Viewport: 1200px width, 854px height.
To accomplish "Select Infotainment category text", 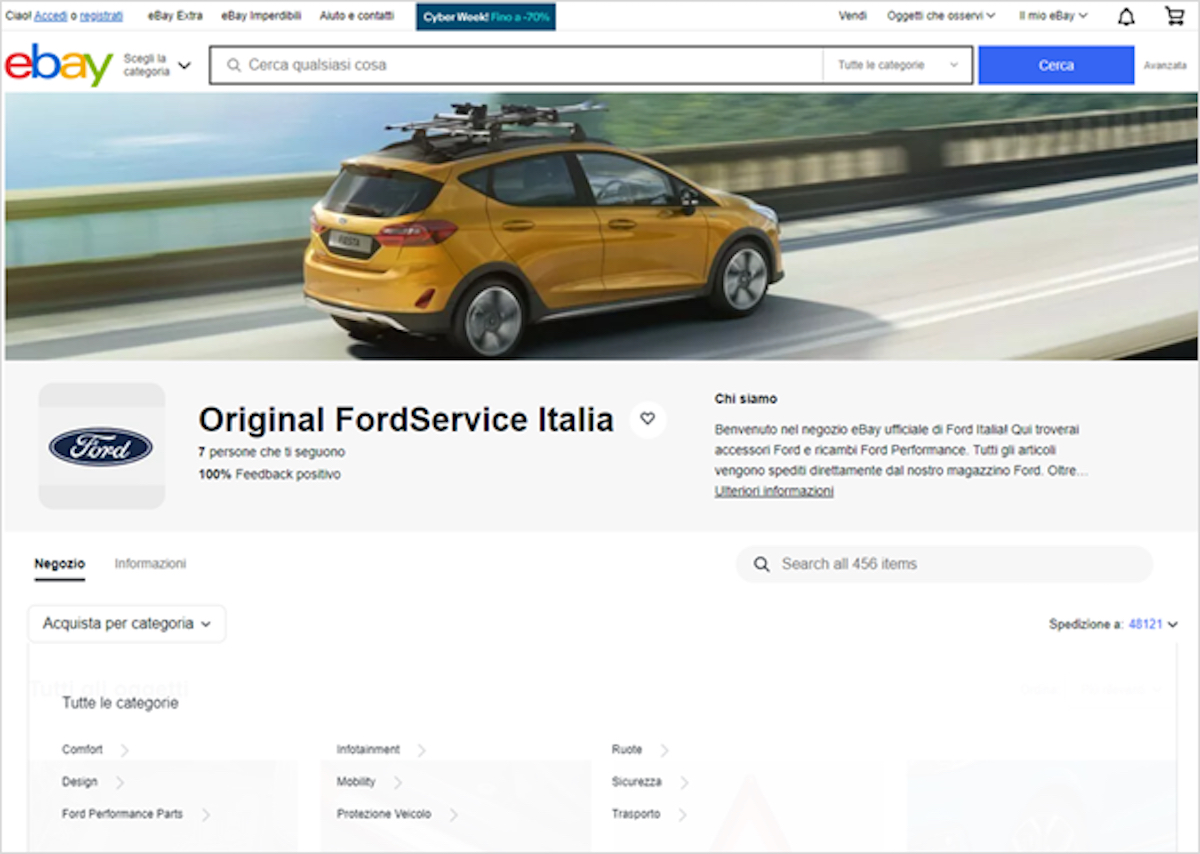I will [x=368, y=750].
